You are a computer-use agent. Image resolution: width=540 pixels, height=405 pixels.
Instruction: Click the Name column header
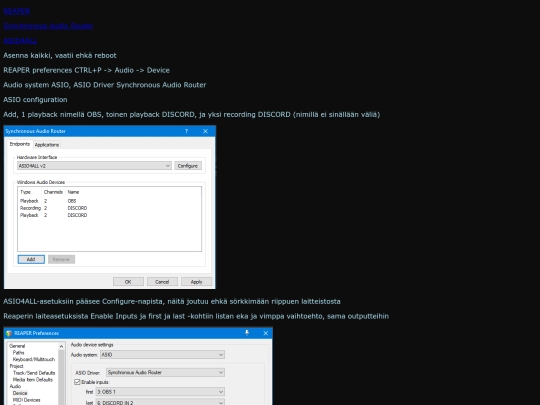point(73,192)
